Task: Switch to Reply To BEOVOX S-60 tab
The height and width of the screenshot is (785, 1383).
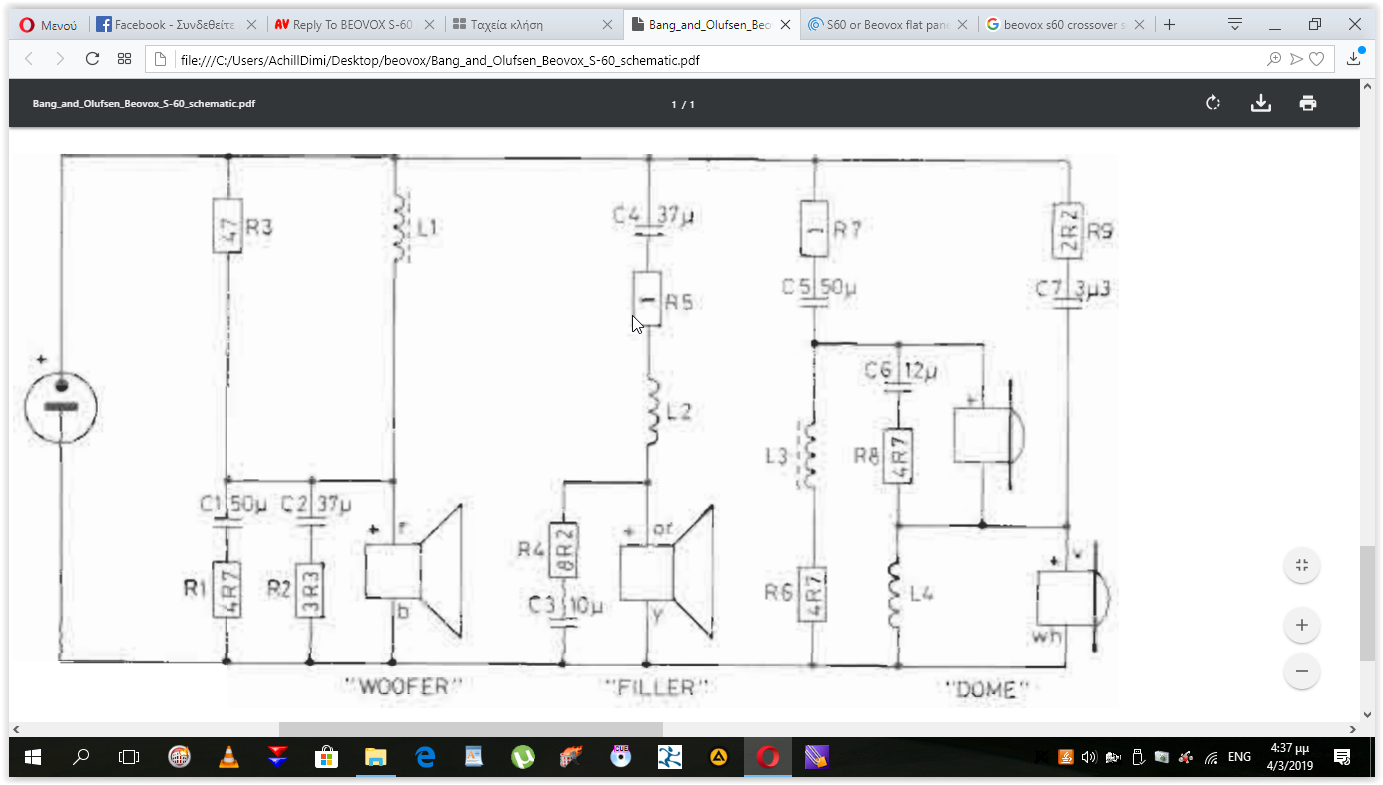Action: click(x=355, y=25)
